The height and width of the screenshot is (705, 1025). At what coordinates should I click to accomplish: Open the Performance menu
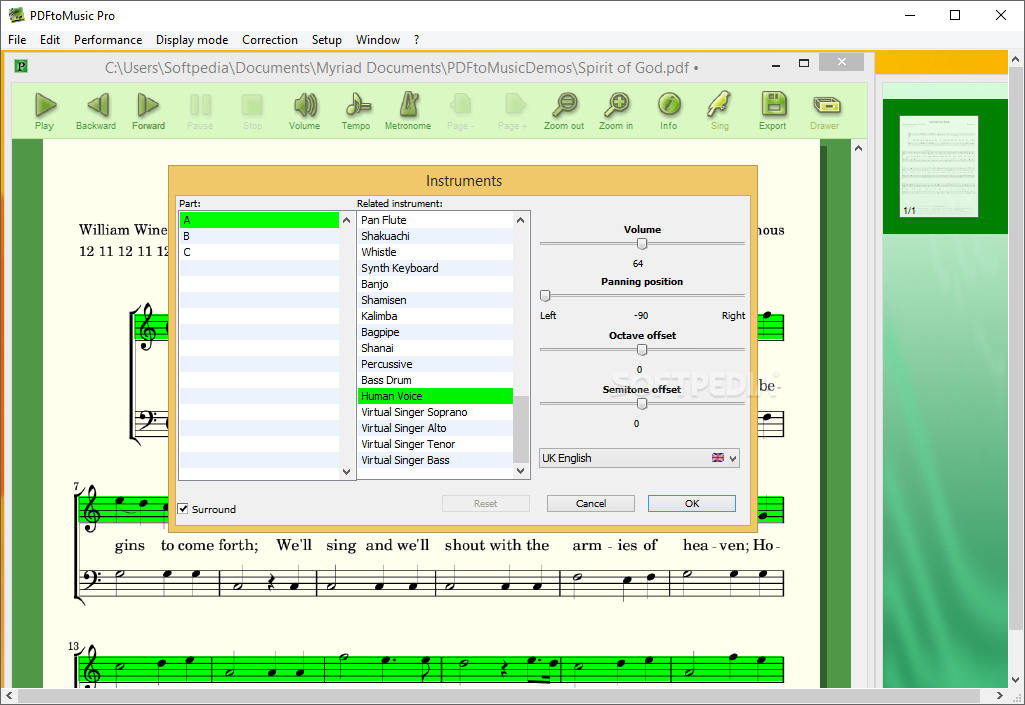108,40
